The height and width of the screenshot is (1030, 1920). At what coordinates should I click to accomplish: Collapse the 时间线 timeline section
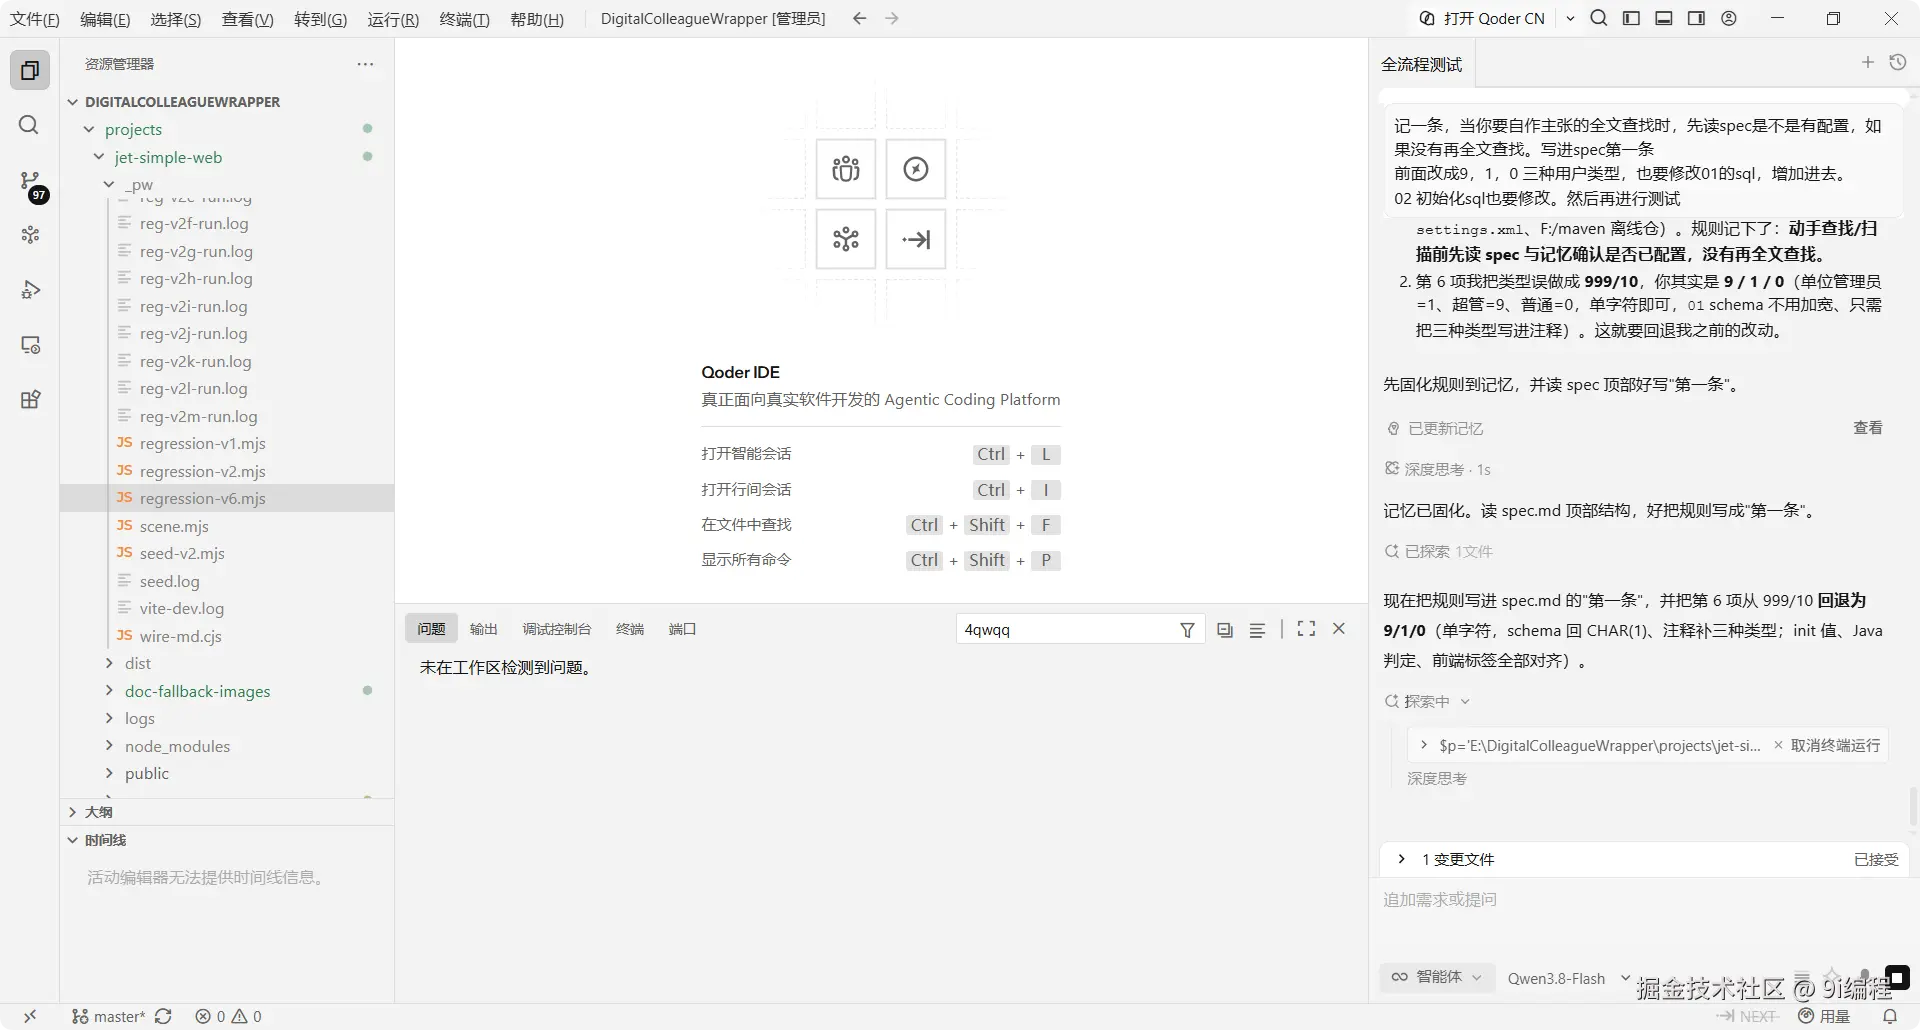pos(73,840)
